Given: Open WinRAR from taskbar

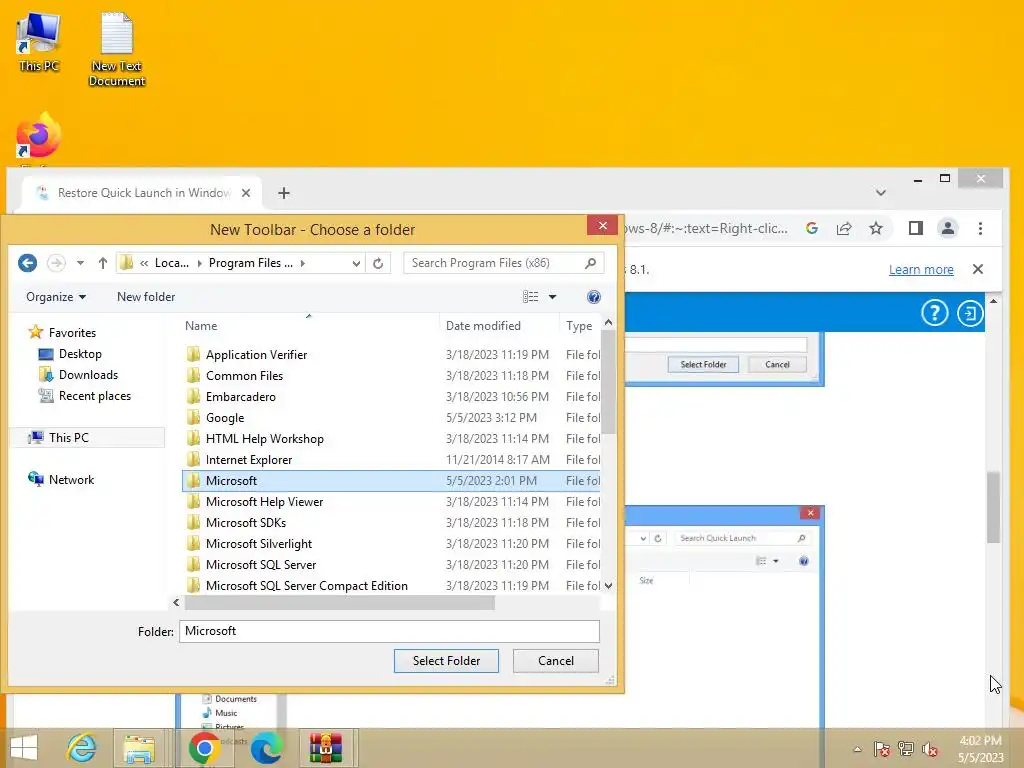Looking at the screenshot, I should 326,748.
